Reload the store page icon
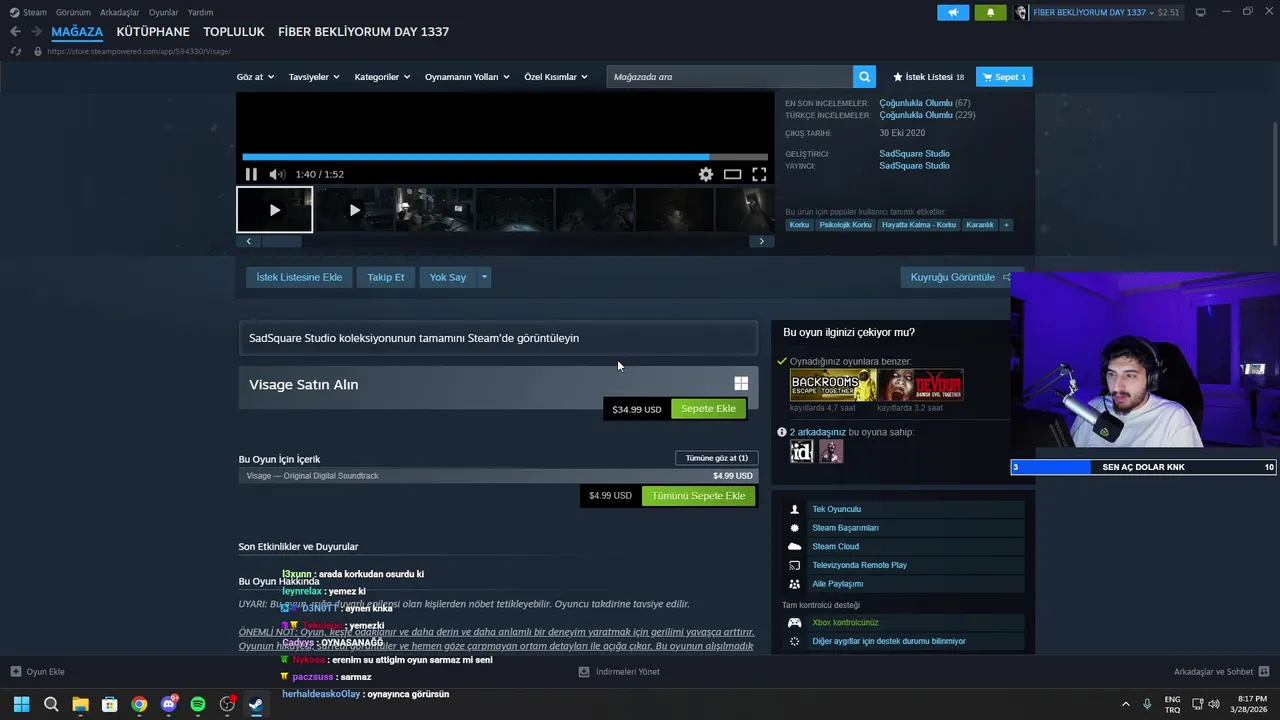 pos(15,51)
